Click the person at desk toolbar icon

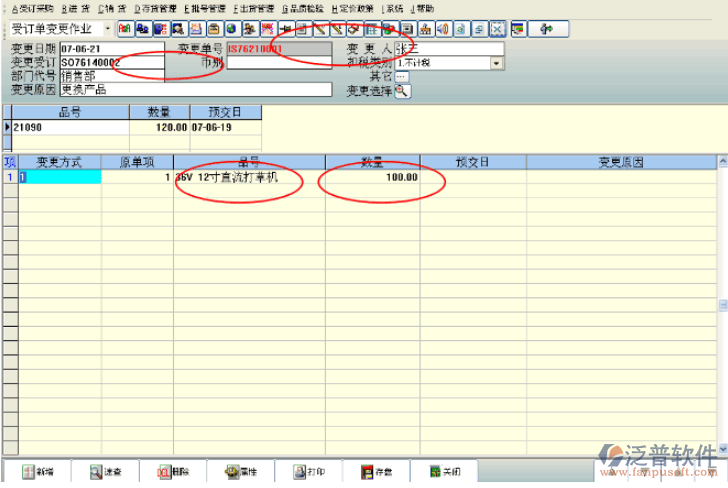tap(249, 29)
